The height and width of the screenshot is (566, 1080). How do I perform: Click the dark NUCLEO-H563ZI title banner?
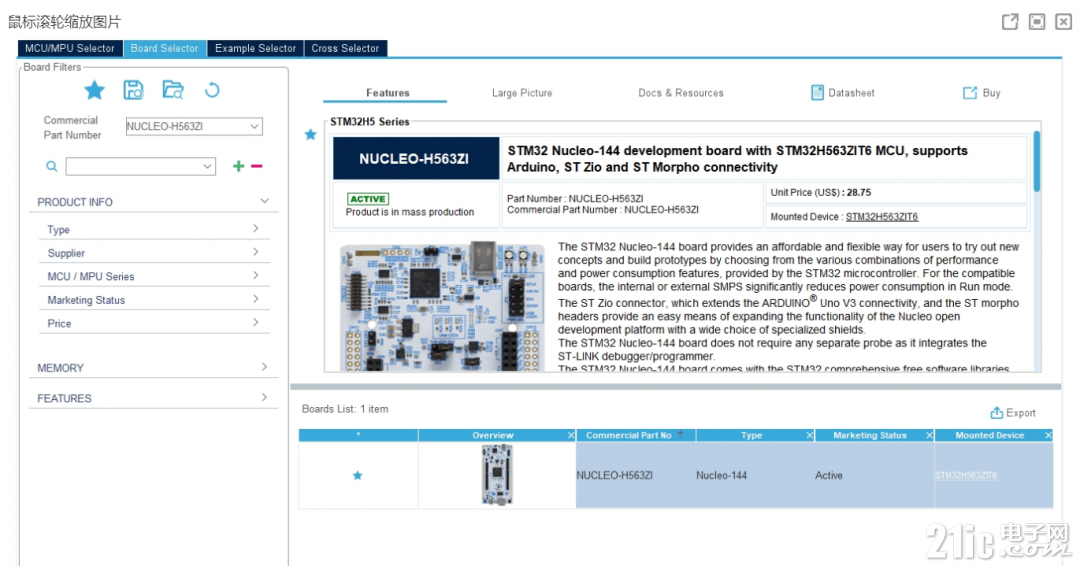pyautogui.click(x=416, y=158)
